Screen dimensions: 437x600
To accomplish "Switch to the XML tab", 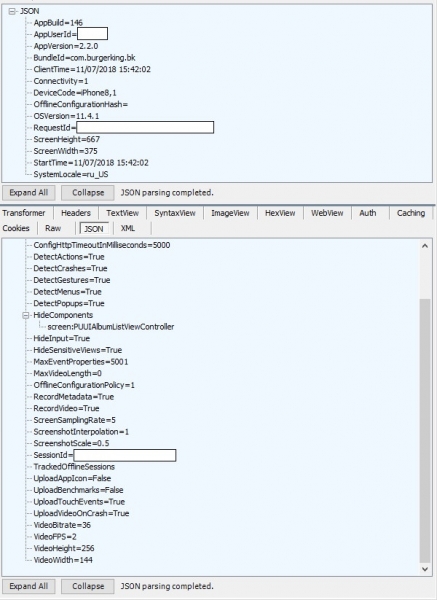I will (x=128, y=228).
